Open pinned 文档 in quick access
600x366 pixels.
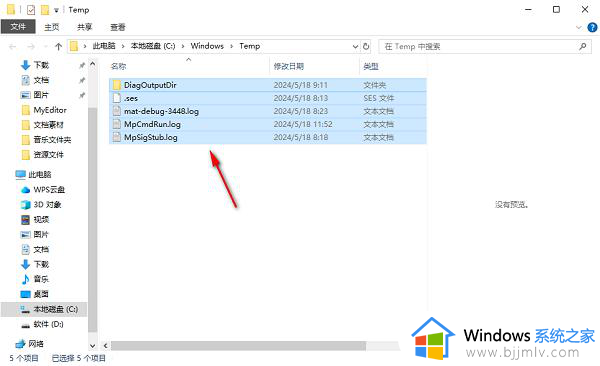point(41,80)
